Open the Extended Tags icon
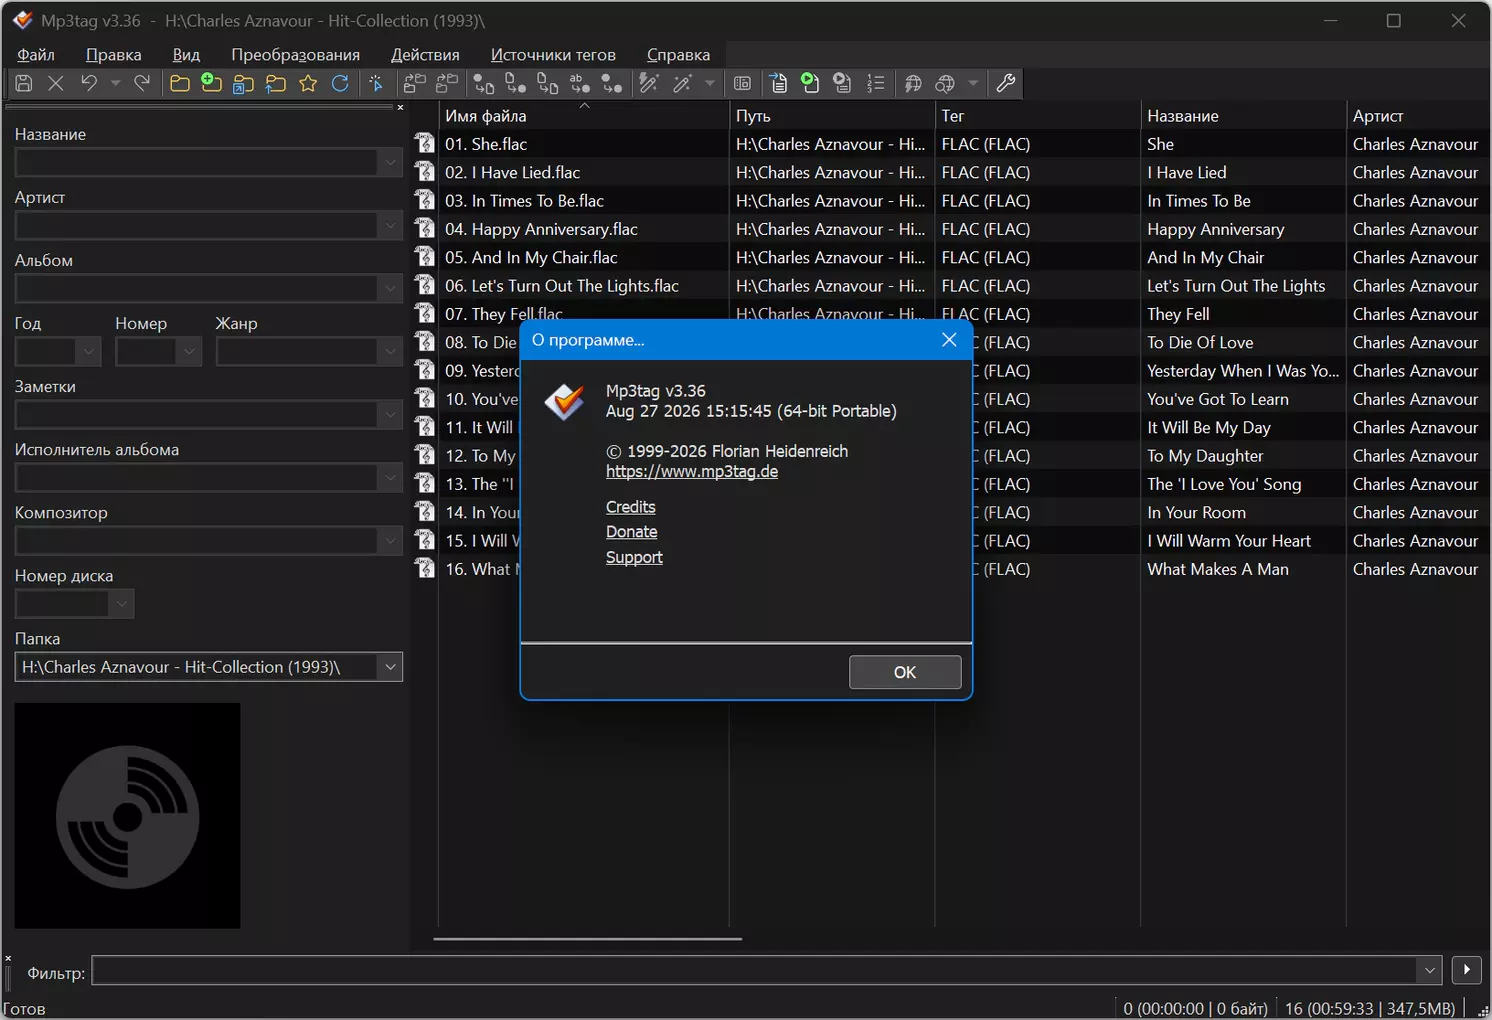1492x1020 pixels. pos(742,84)
